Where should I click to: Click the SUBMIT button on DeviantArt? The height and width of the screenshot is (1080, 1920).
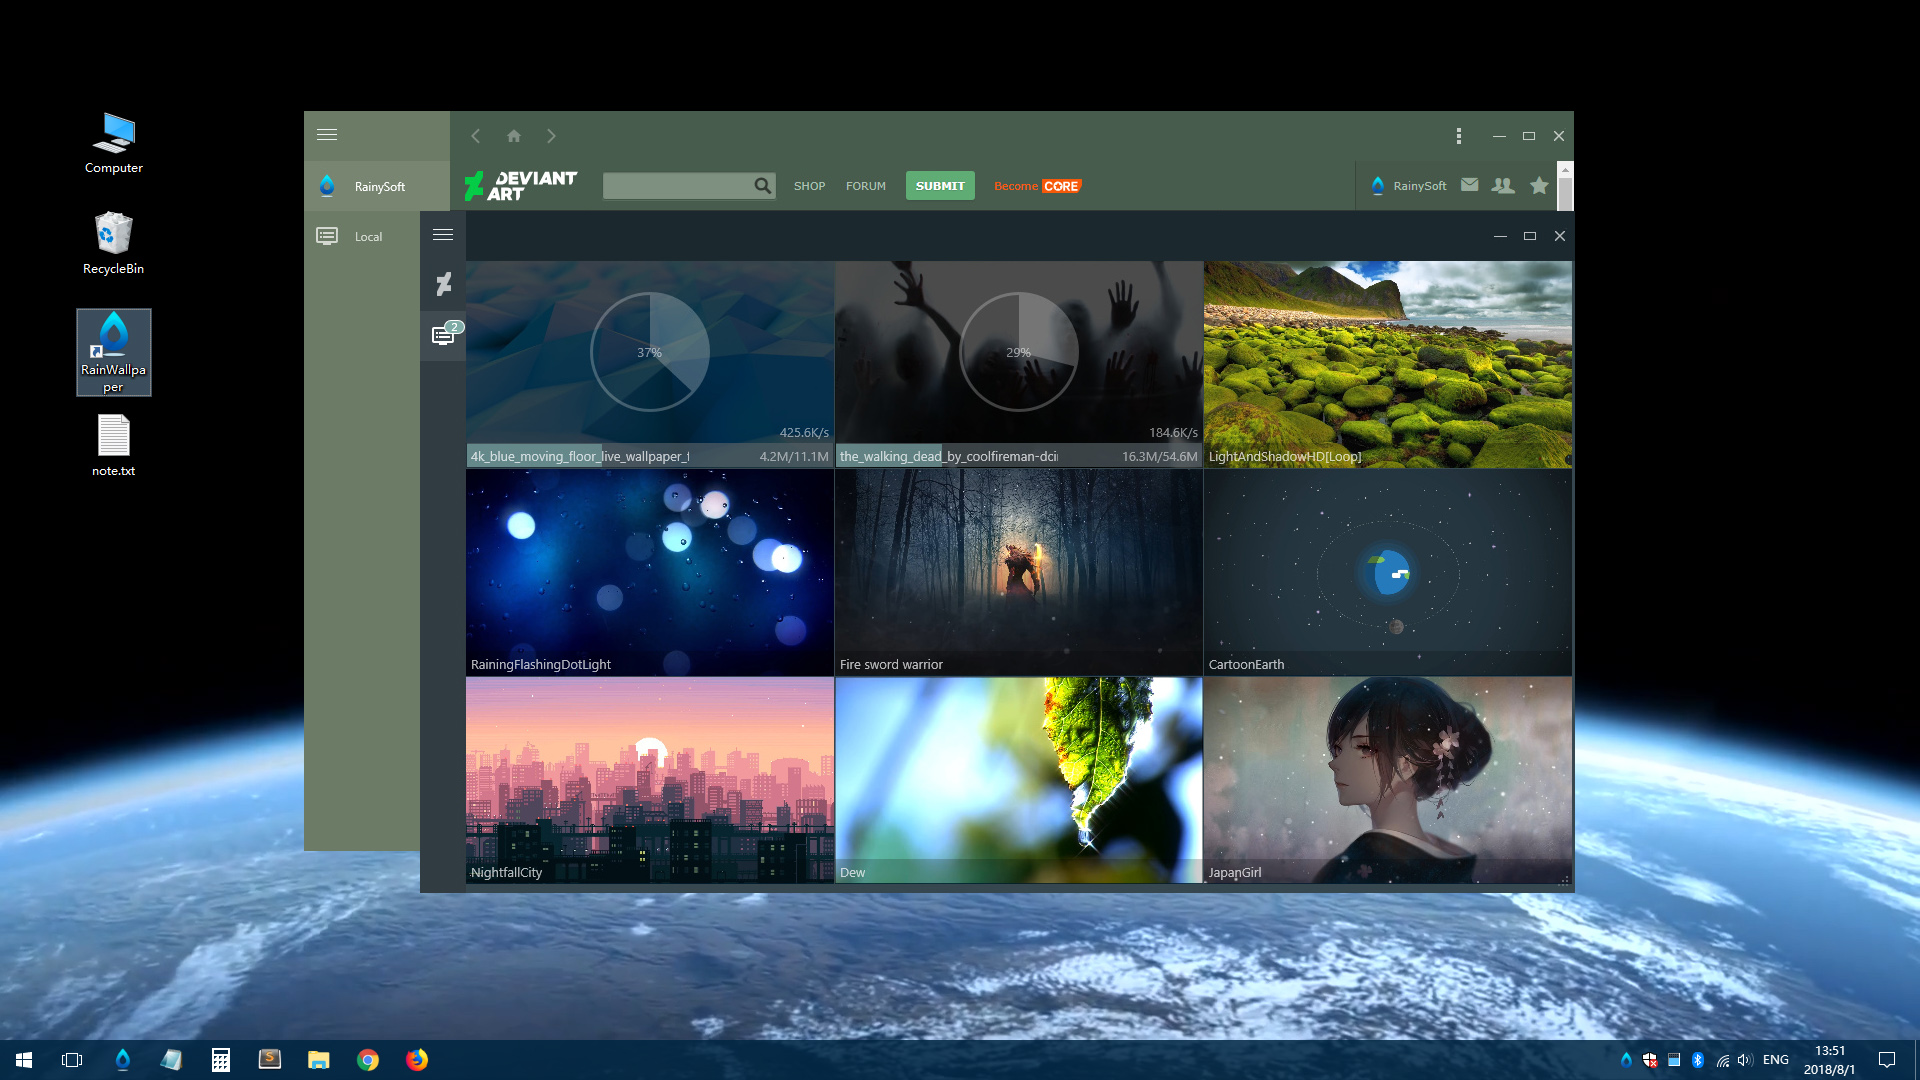(940, 186)
